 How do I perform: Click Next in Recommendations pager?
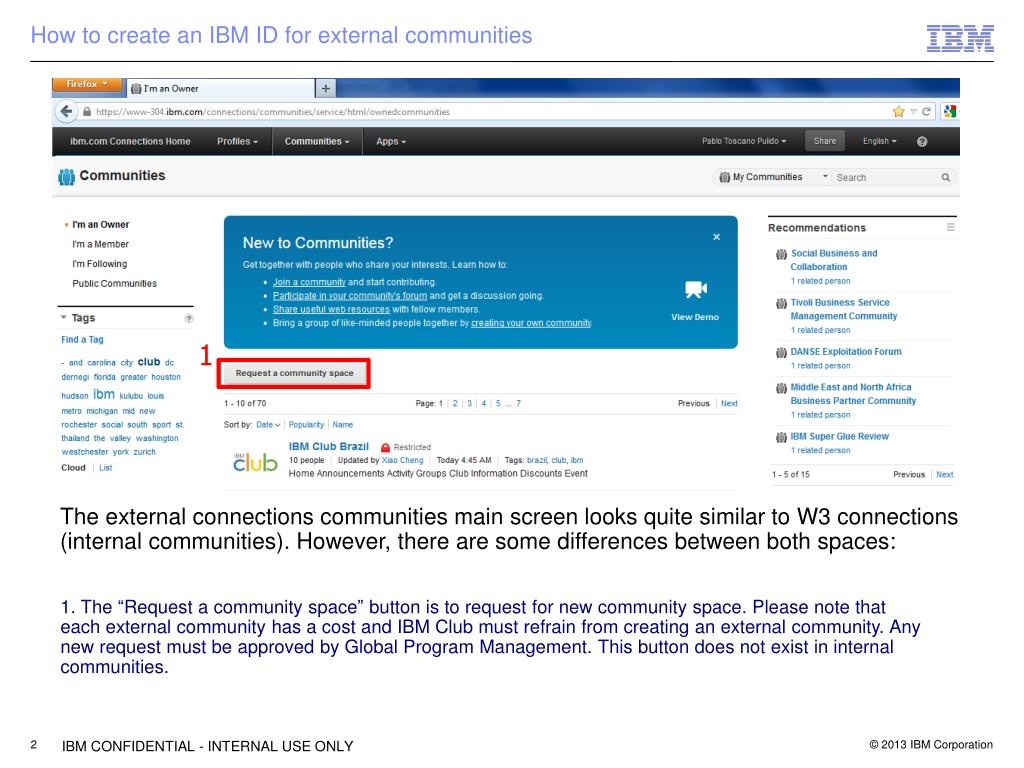coord(944,475)
